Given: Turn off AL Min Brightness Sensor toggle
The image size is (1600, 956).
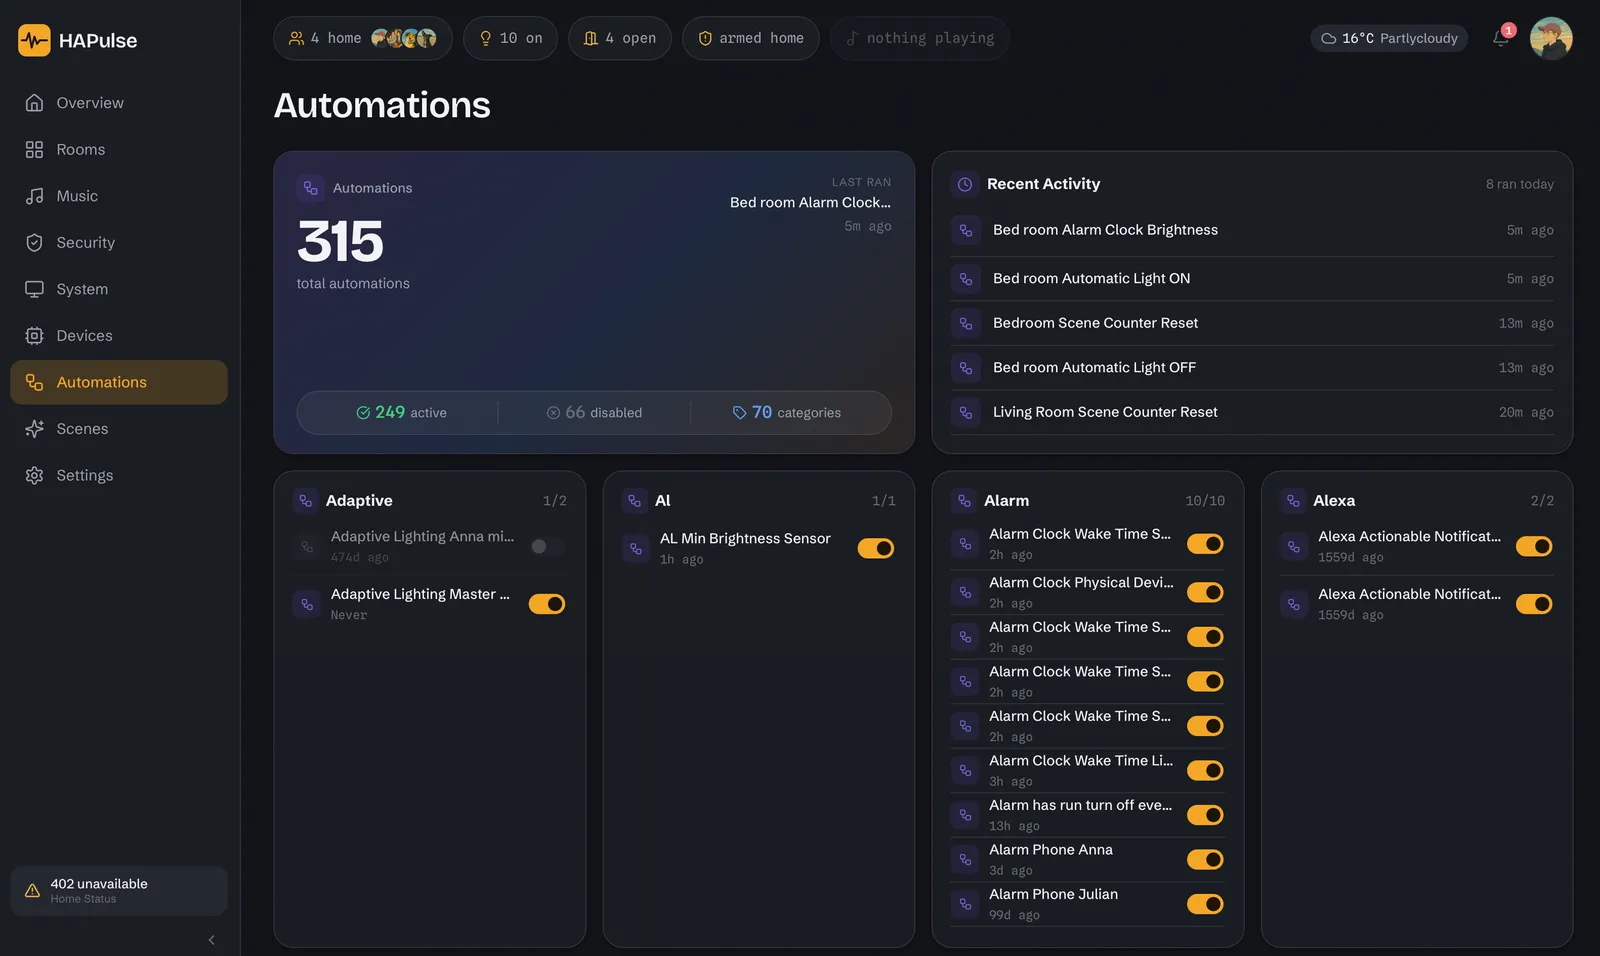Looking at the screenshot, I should [876, 548].
